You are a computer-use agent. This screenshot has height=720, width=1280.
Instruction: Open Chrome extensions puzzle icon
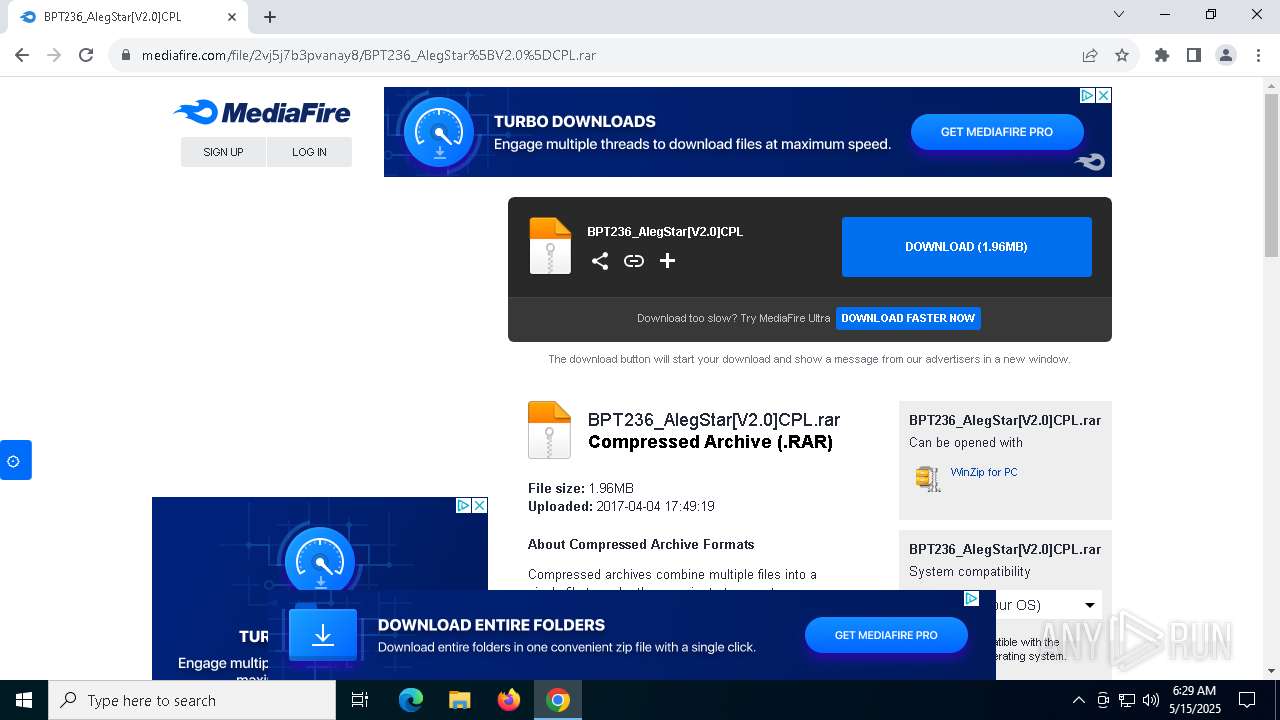point(1162,55)
